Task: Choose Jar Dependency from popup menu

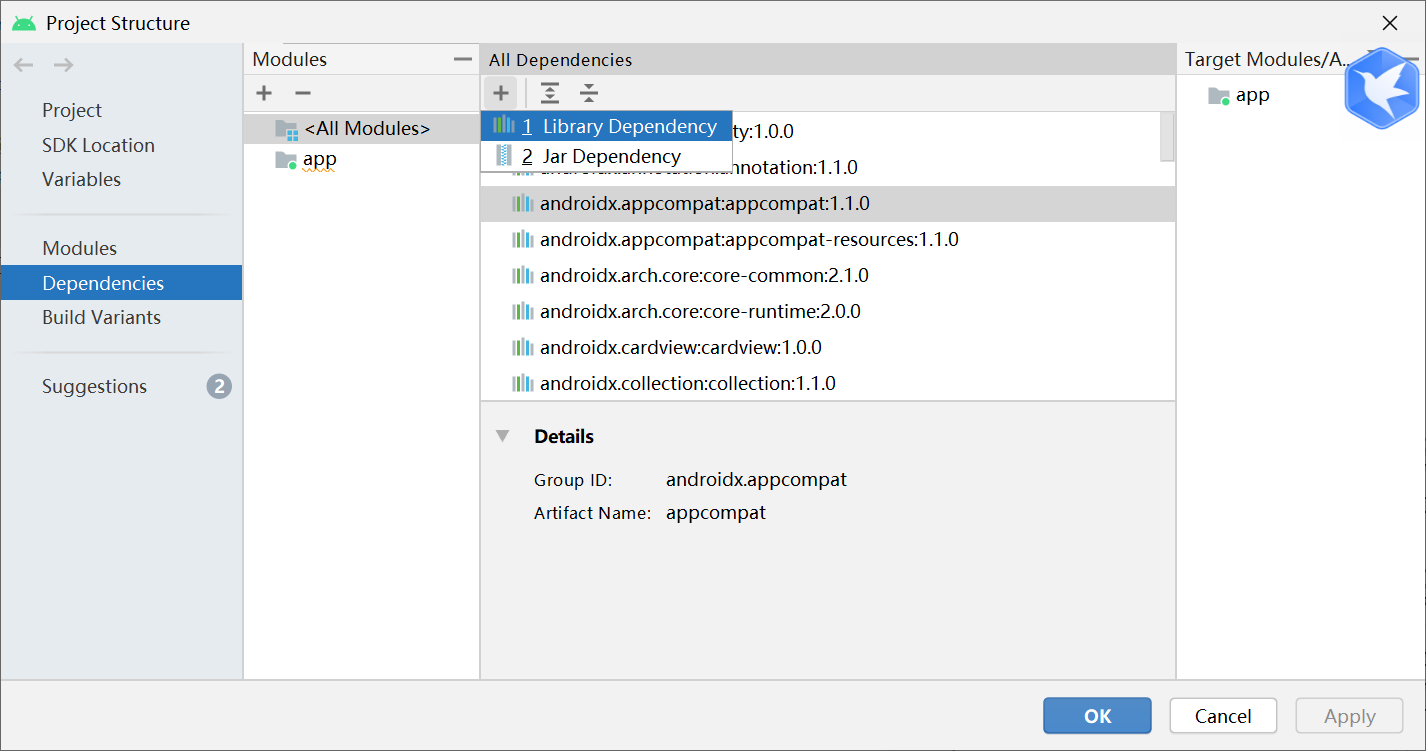Action: (x=607, y=156)
